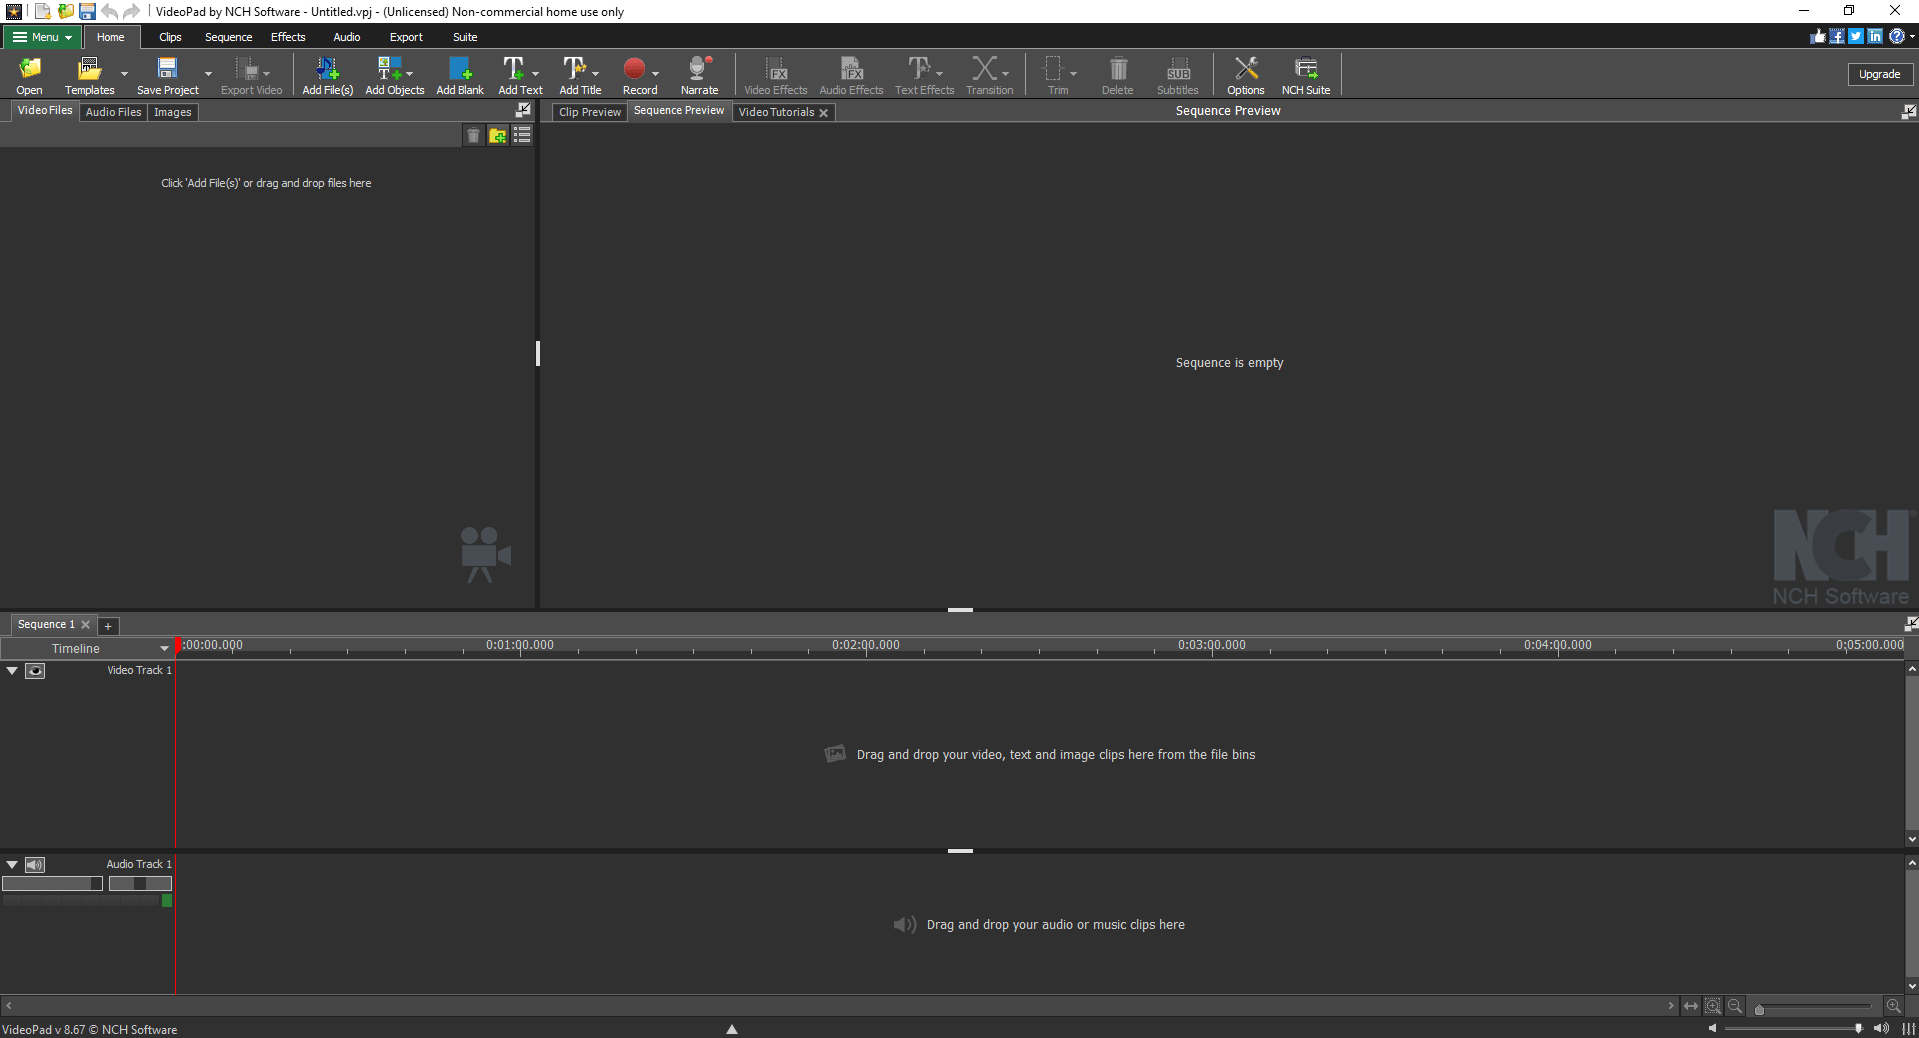Image resolution: width=1919 pixels, height=1038 pixels.
Task: Click the timeline ruler at 0:02:00
Action: [x=864, y=648]
